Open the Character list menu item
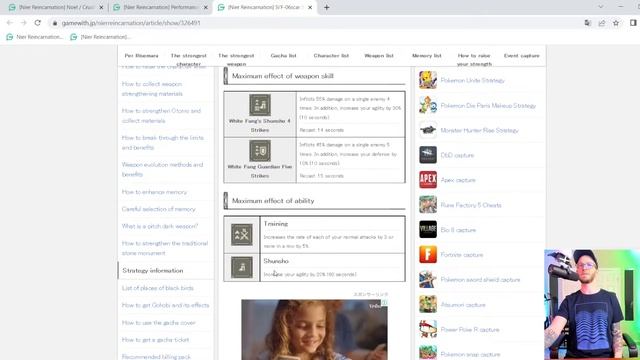 pyautogui.click(x=331, y=56)
